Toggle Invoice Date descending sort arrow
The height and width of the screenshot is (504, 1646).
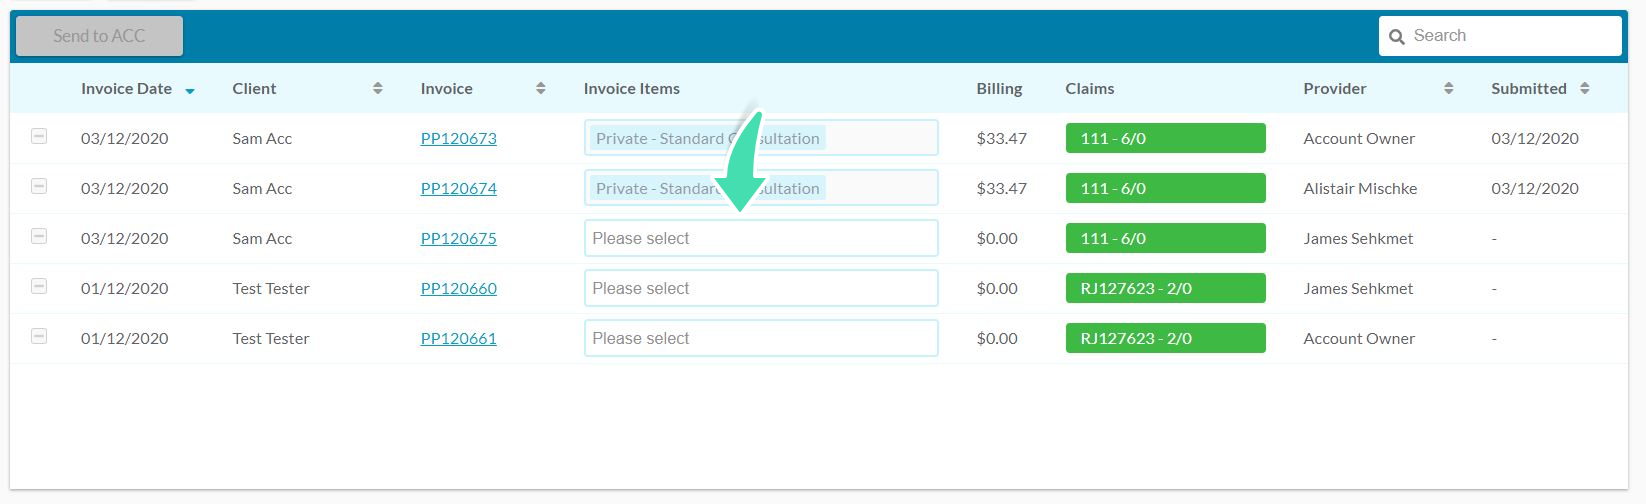point(189,91)
